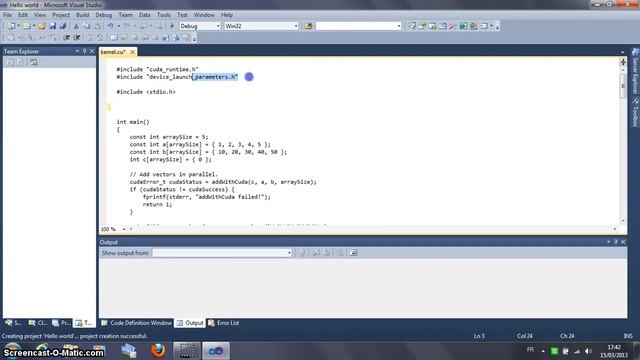Viewport: 640px width, 360px height.
Task: Open the Solution Configurations Debug dropdown
Action: (x=218, y=26)
